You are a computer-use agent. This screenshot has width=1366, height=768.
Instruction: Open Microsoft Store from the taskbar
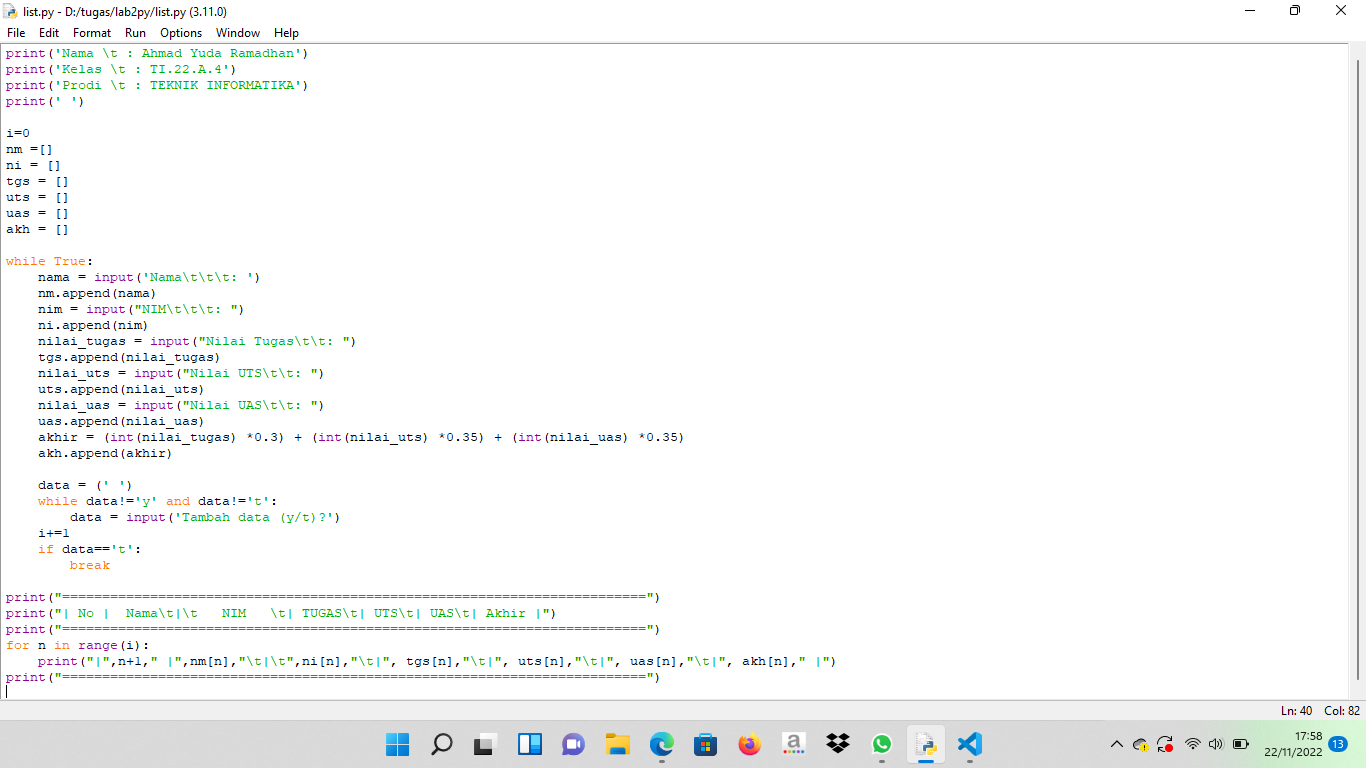tap(705, 744)
